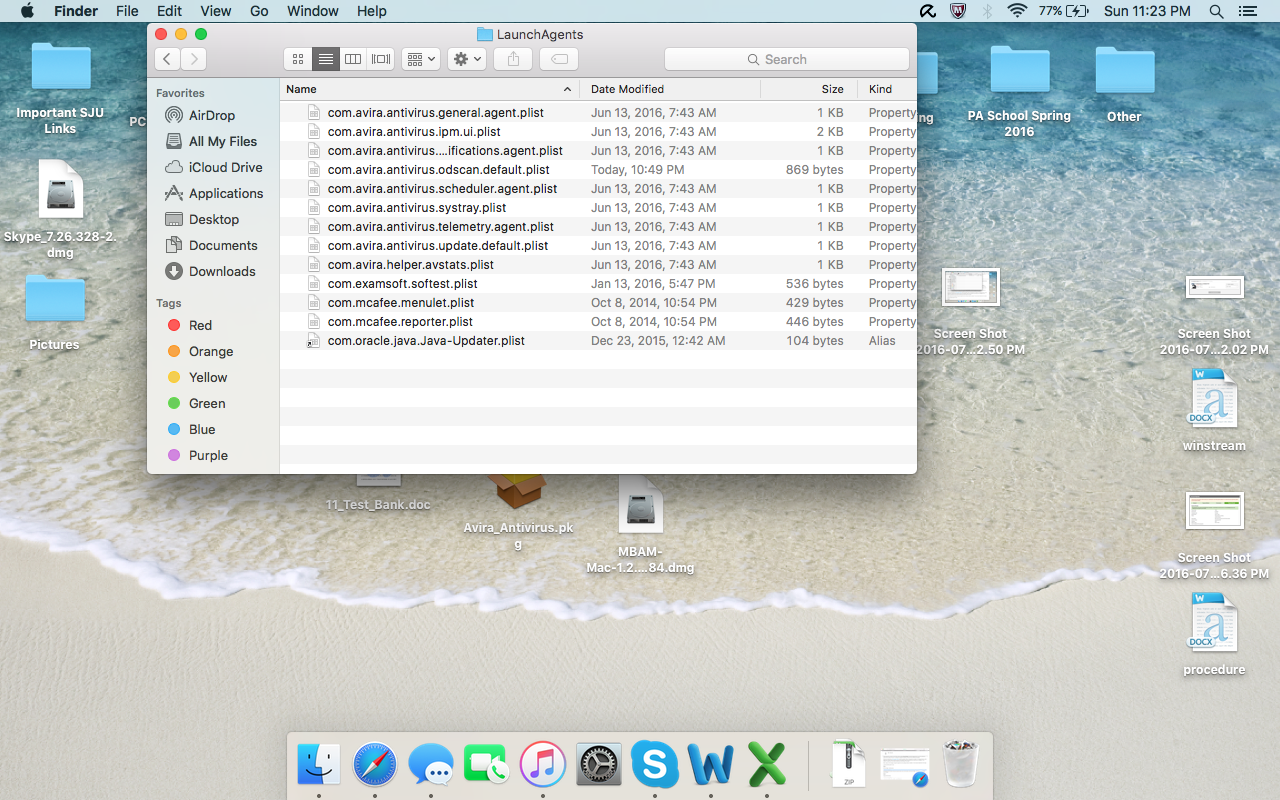Focus the Finder Search field
Image resolution: width=1280 pixels, height=800 pixels.
(x=787, y=59)
